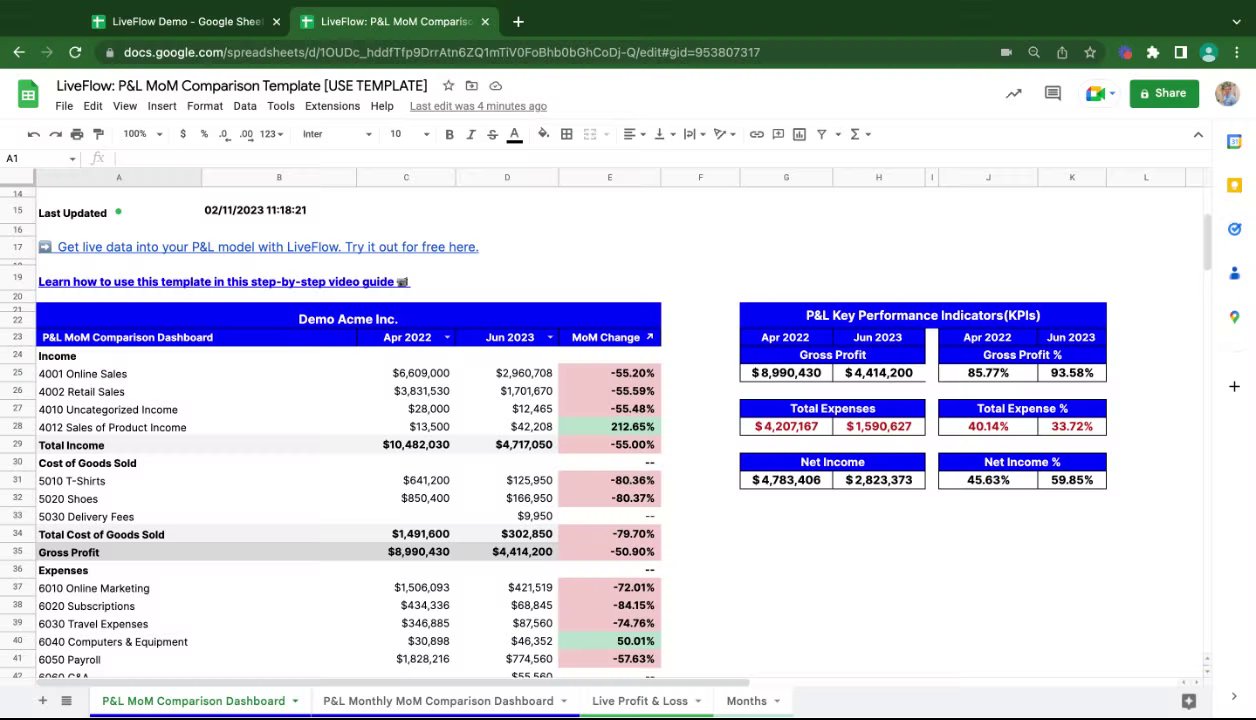
Task: Toggle italic formatting
Action: point(471,134)
